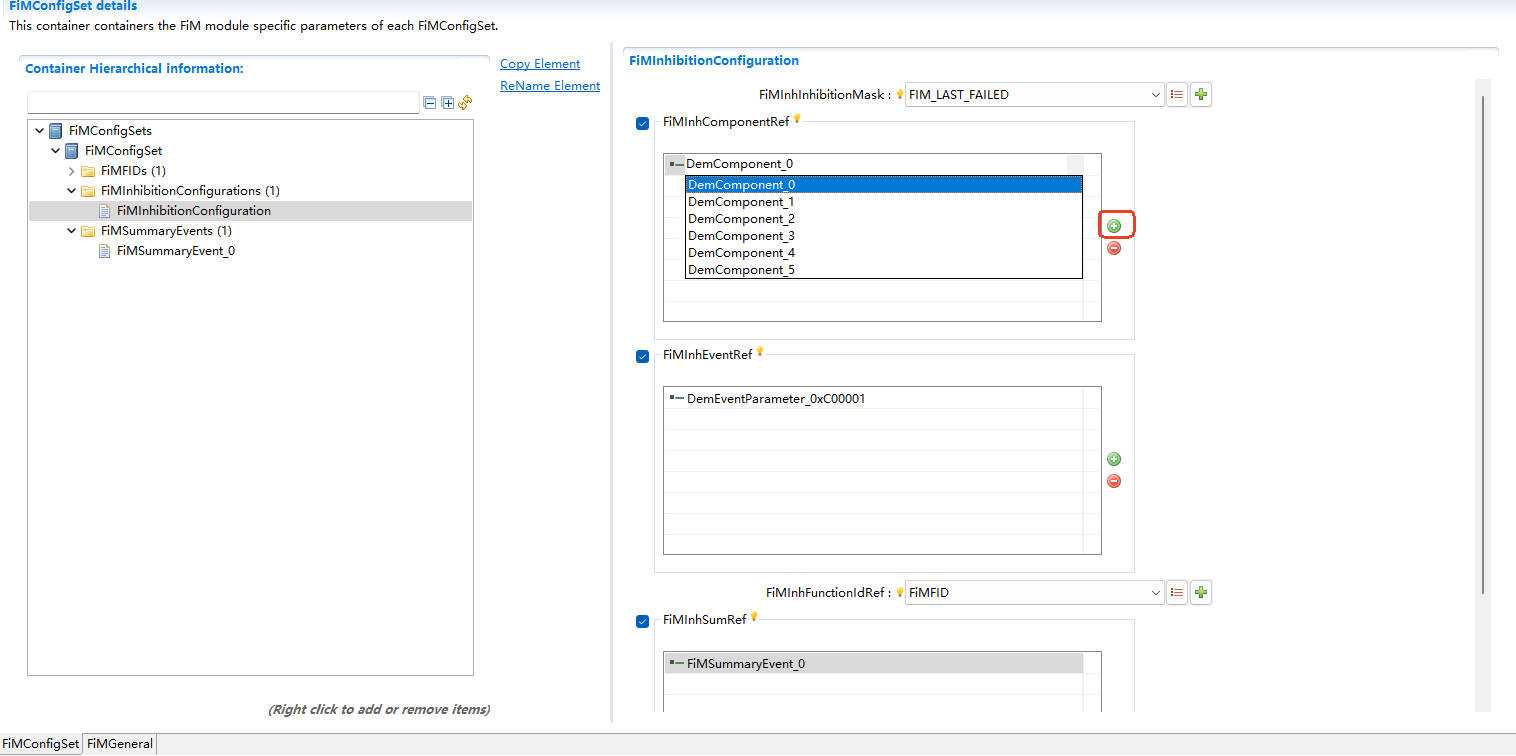The image size is (1516, 756).
Task: Uncheck the FiMInhComponentRef checkbox
Action: (x=642, y=123)
